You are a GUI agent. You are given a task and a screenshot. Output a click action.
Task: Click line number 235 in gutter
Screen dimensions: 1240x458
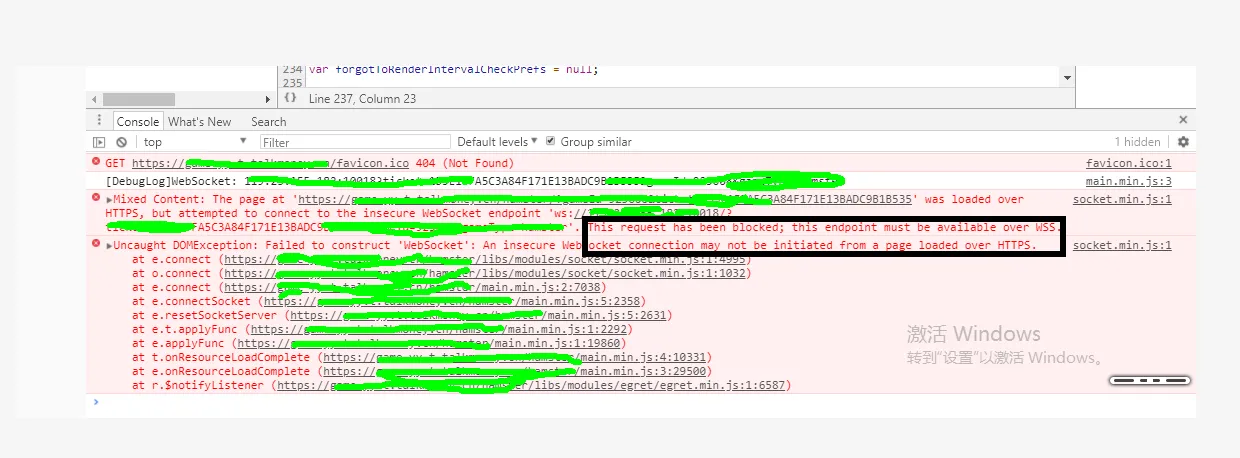(x=293, y=82)
